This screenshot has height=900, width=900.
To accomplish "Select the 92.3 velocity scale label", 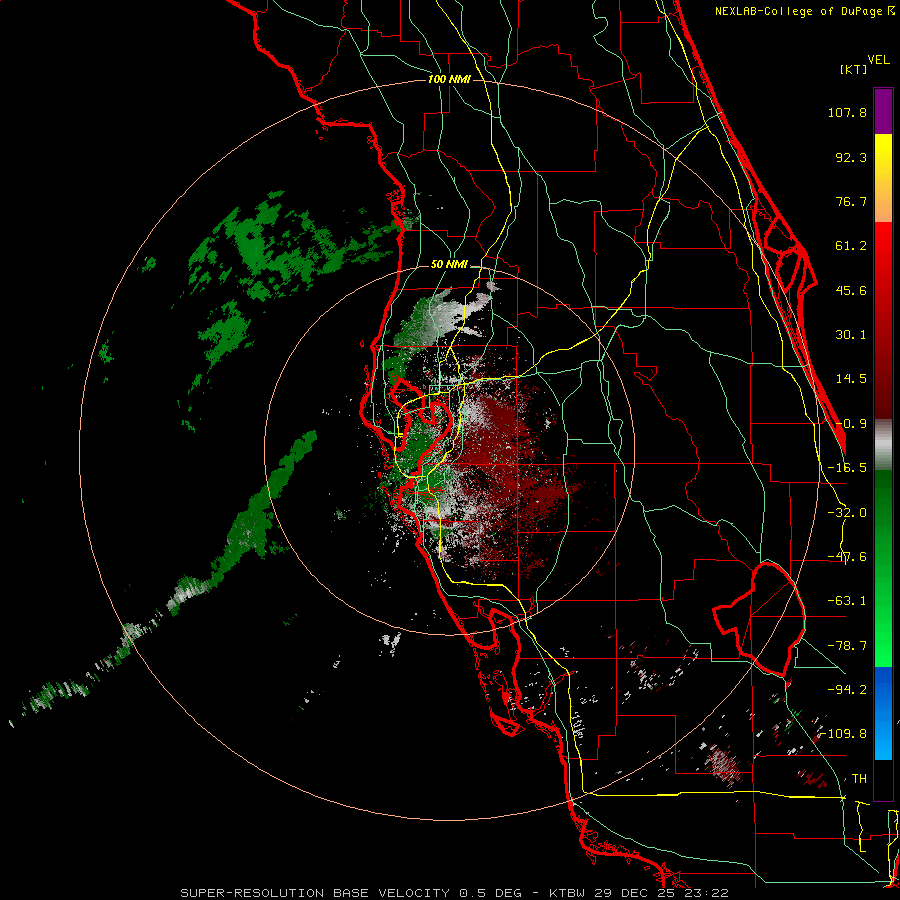I will pos(851,157).
